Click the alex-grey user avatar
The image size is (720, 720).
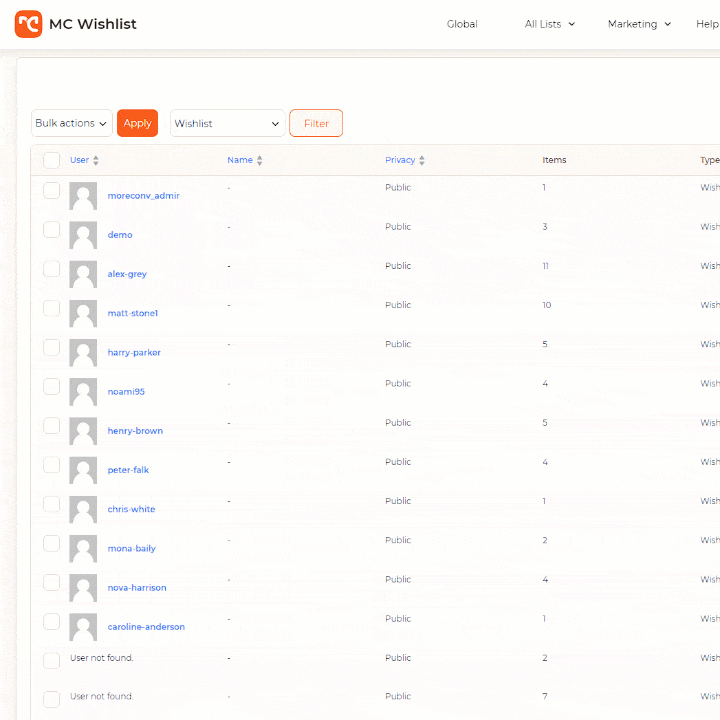[83, 274]
